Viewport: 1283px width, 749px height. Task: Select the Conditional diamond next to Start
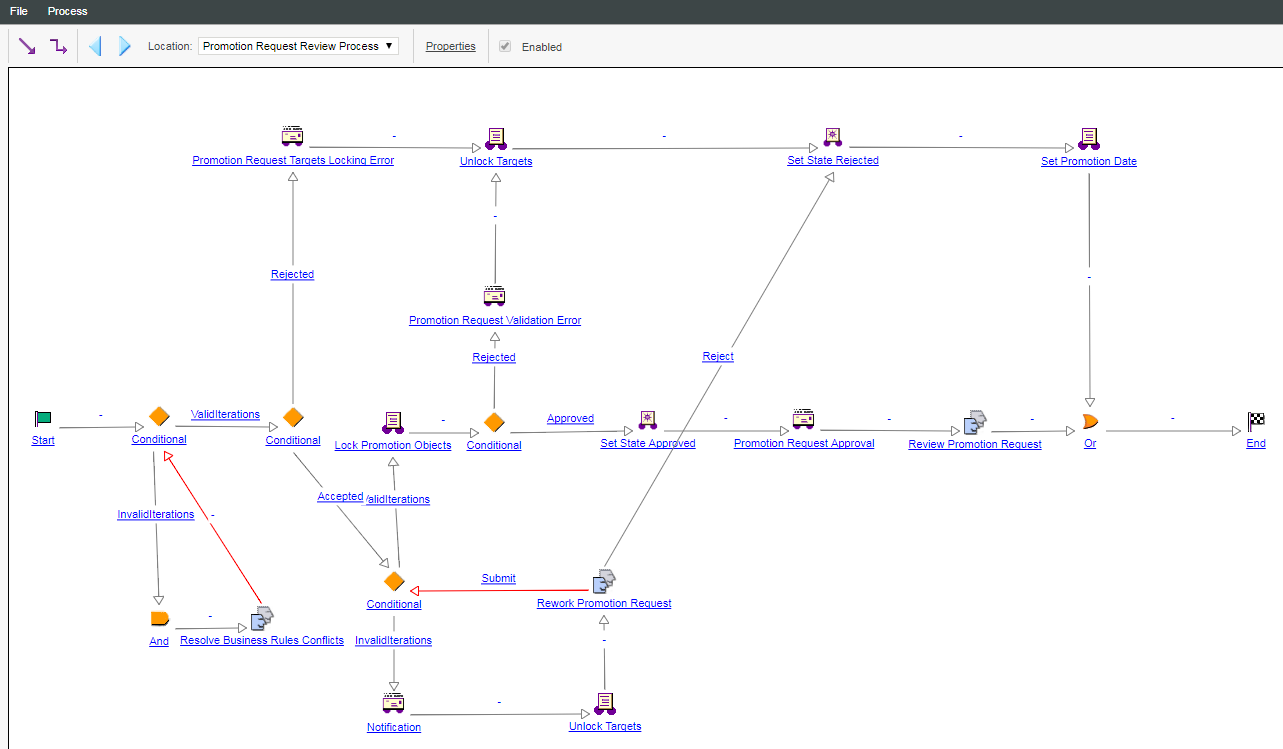pyautogui.click(x=159, y=416)
